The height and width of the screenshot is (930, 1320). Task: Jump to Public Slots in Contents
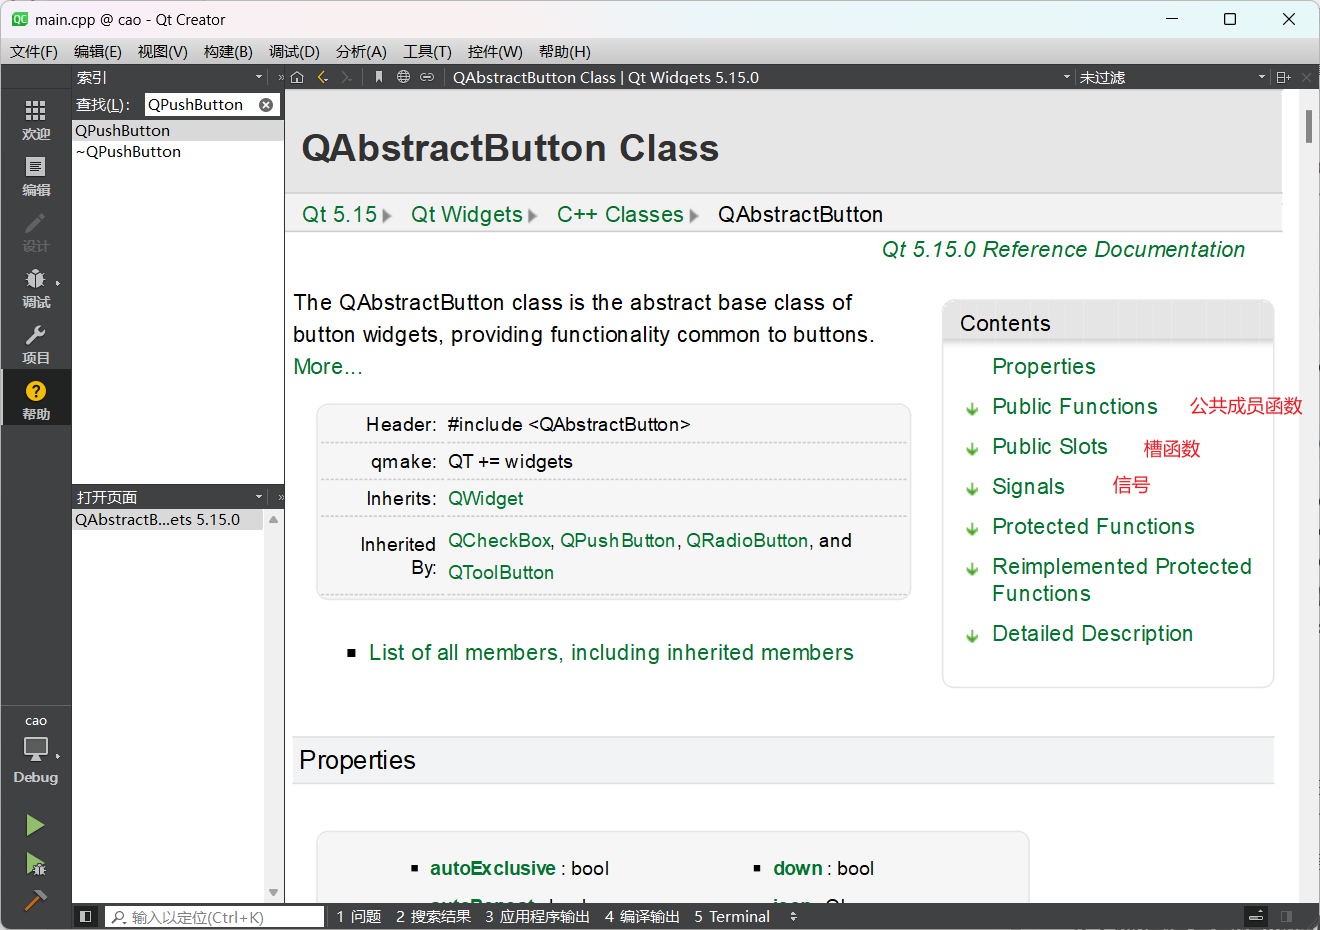click(1050, 446)
